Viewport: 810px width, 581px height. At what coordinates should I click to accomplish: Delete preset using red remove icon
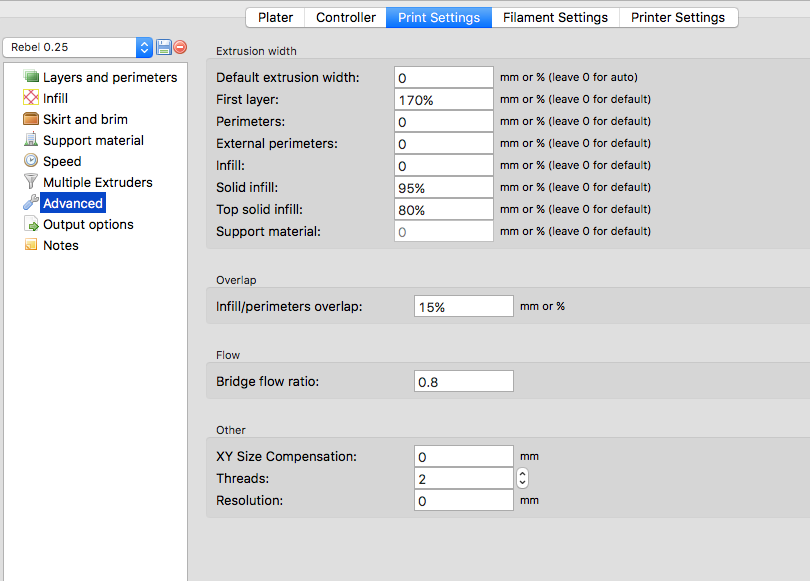180,47
